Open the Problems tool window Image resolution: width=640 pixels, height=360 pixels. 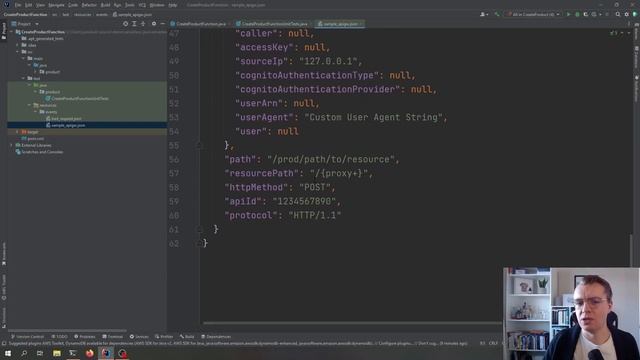(x=84, y=337)
